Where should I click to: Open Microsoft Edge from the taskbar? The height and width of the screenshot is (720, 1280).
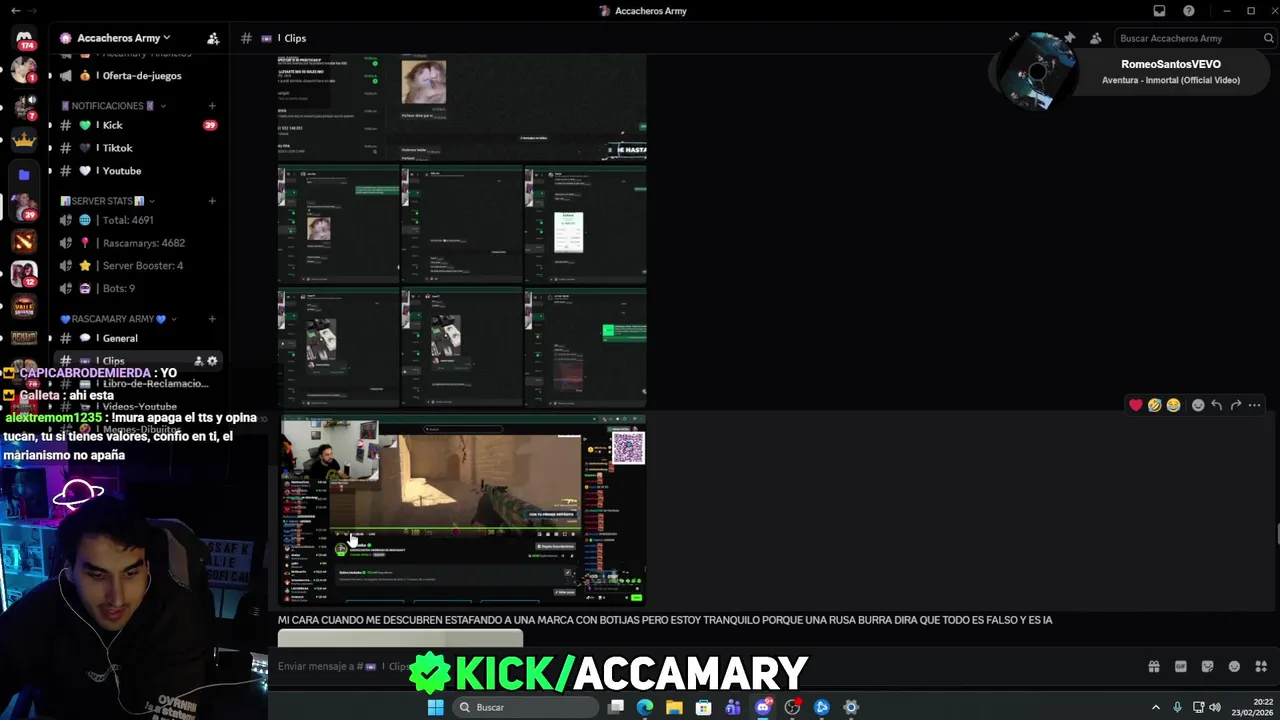645,707
